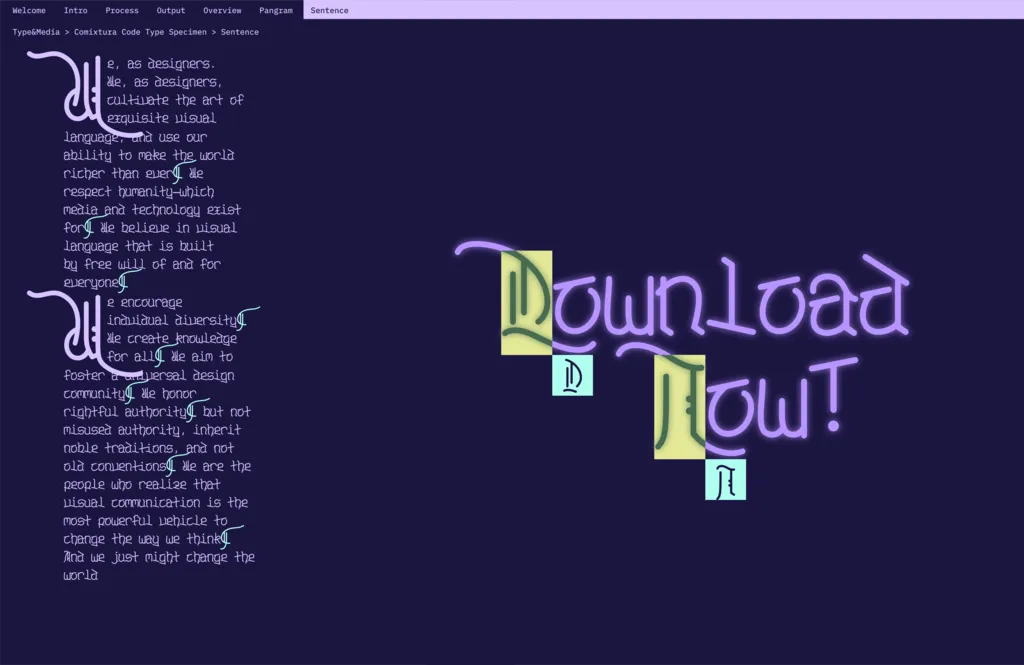
Task: Click the Sentence breadcrumb item
Action: click(240, 32)
